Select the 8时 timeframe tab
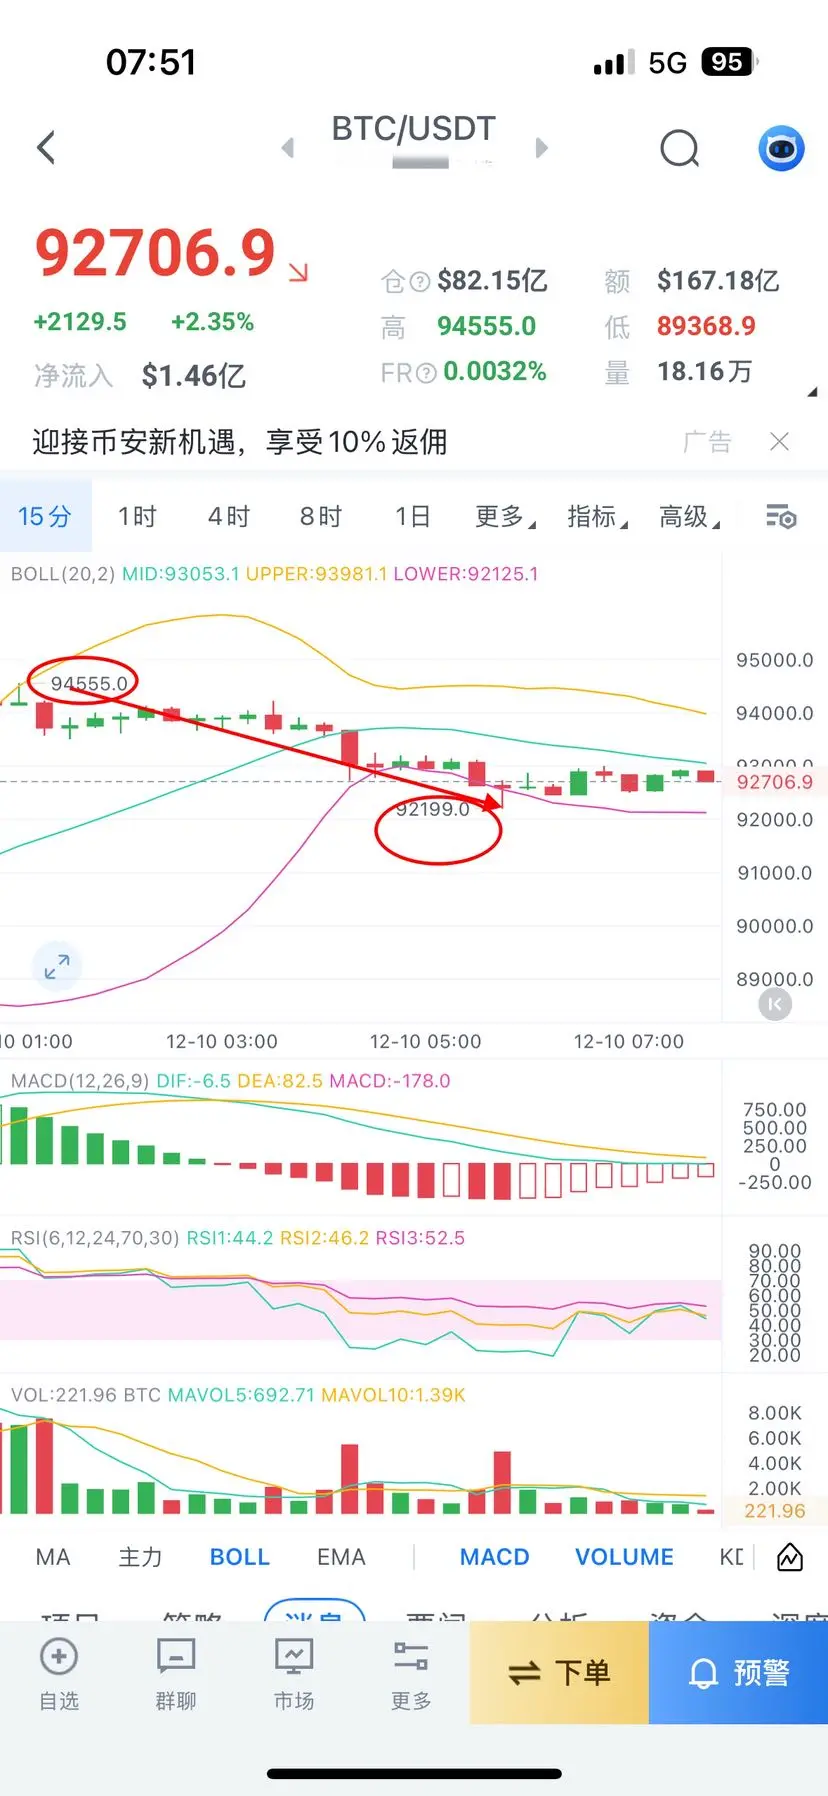Screen dimensions: 828x1796 (321, 516)
